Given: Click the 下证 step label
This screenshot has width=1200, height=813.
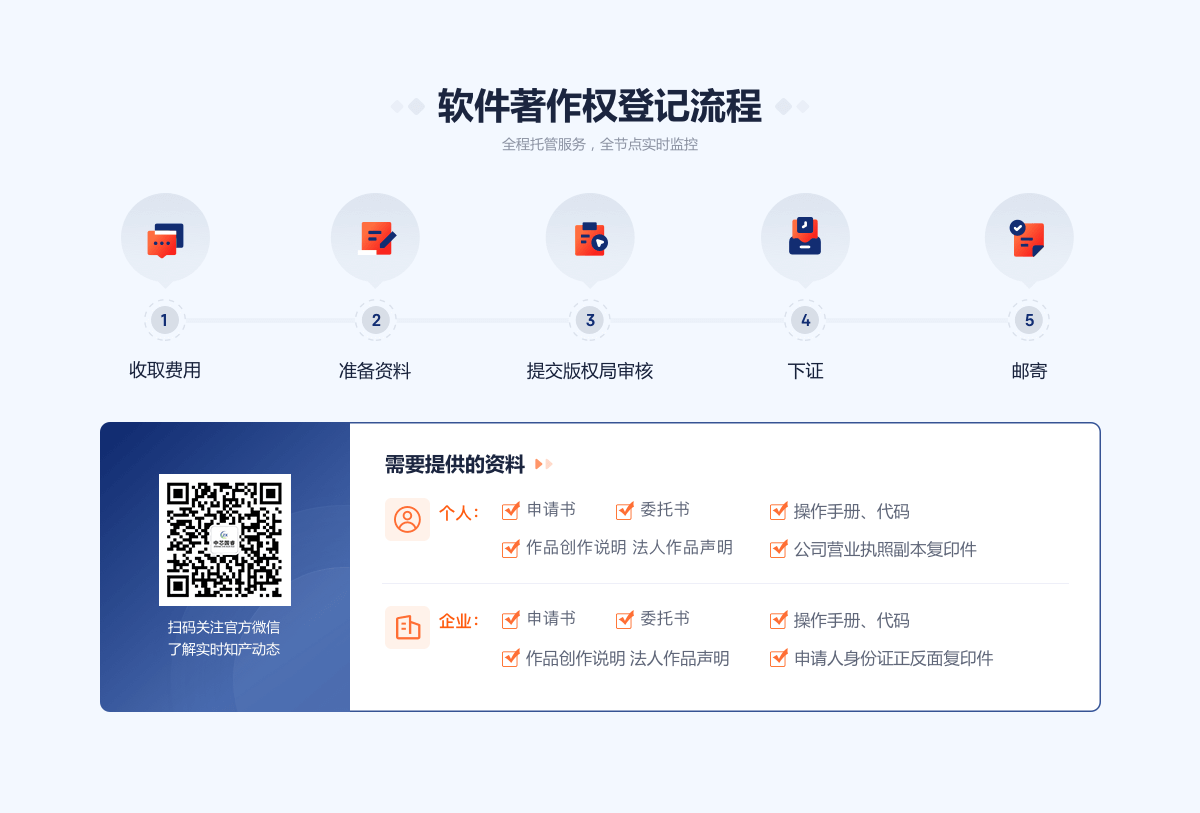Looking at the screenshot, I should tap(805, 371).
